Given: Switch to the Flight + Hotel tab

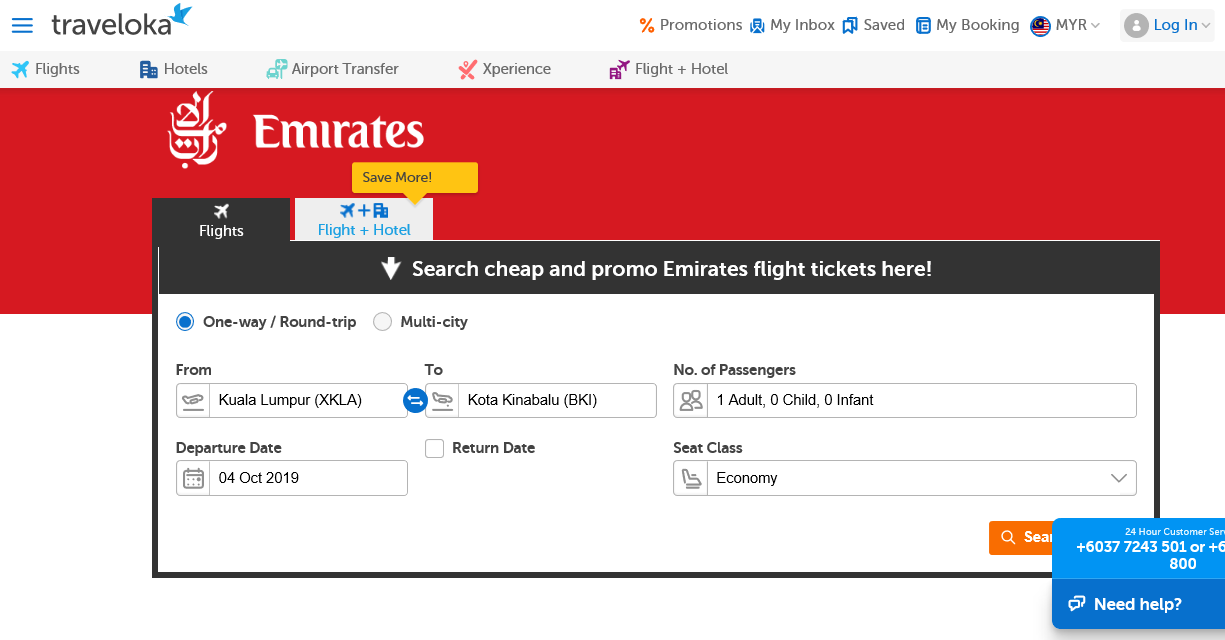Looking at the screenshot, I should [364, 220].
